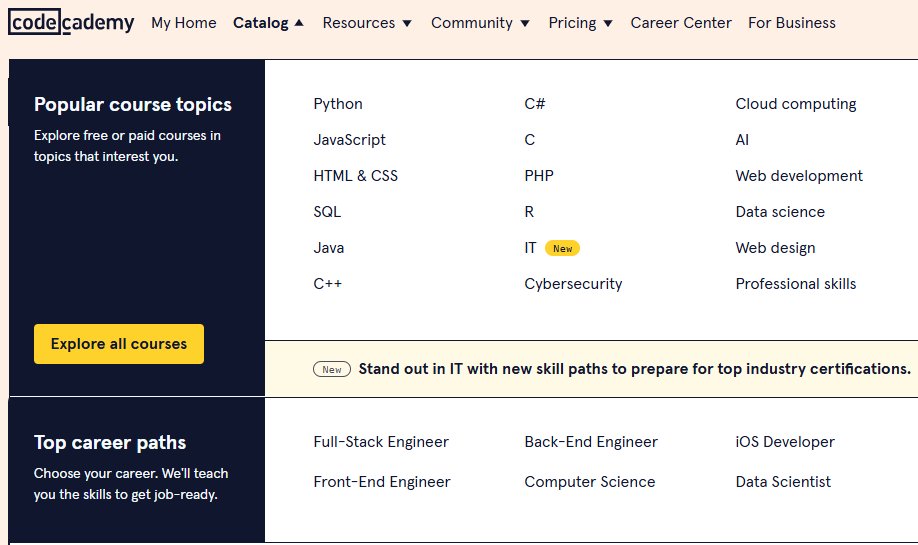Open PHP courses
The width and height of the screenshot is (918, 545).
(539, 176)
